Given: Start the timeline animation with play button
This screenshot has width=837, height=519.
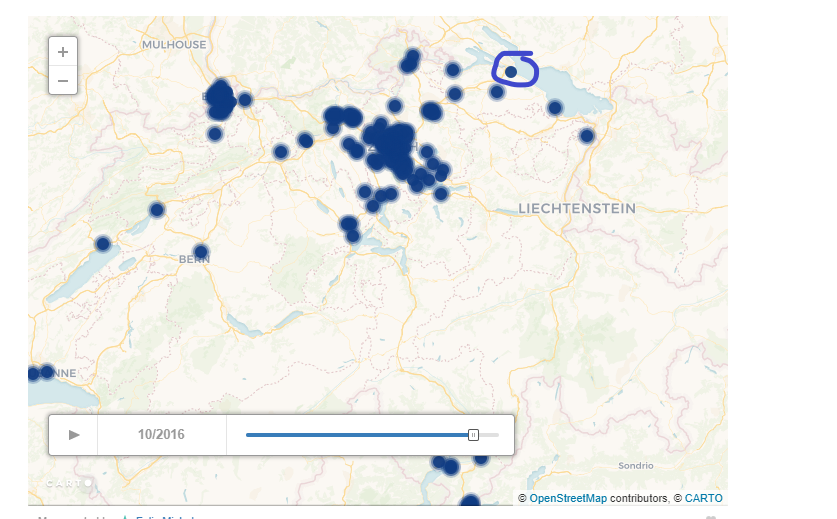Looking at the screenshot, I should pyautogui.click(x=74, y=435).
